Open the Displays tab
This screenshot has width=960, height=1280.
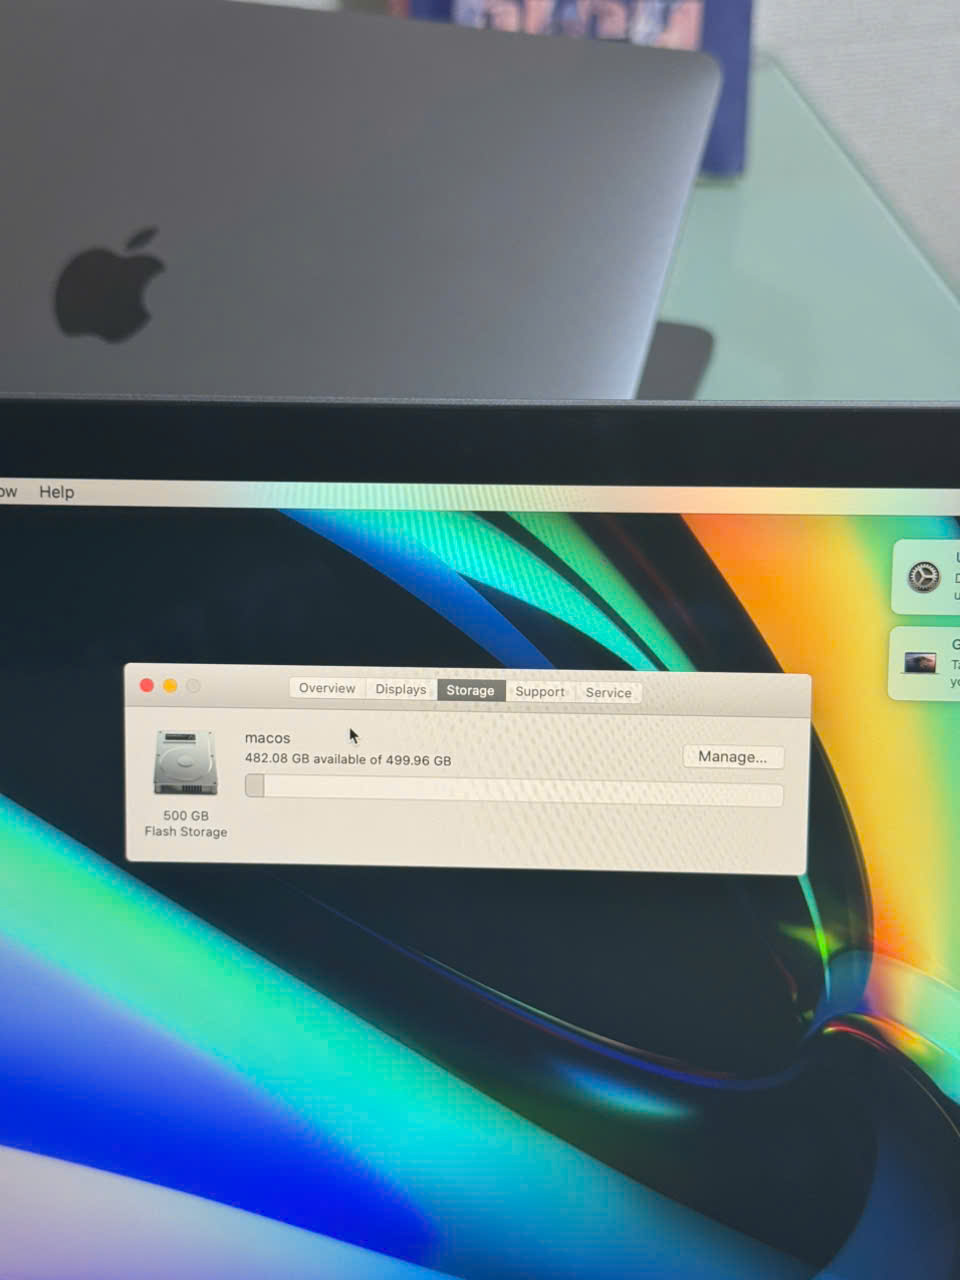click(x=401, y=689)
